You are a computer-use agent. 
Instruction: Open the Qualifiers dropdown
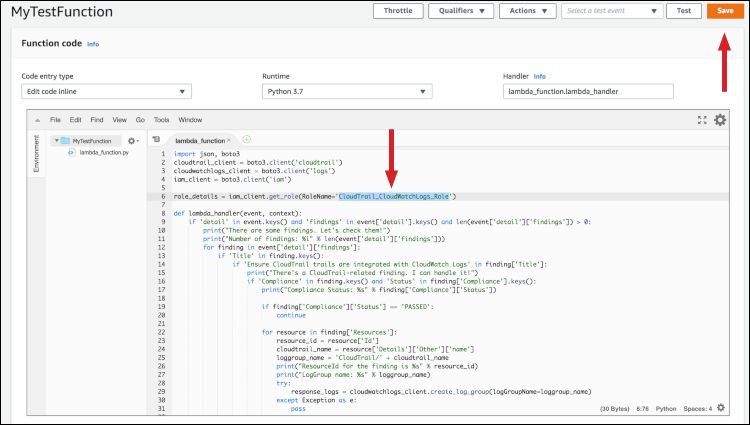[460, 11]
